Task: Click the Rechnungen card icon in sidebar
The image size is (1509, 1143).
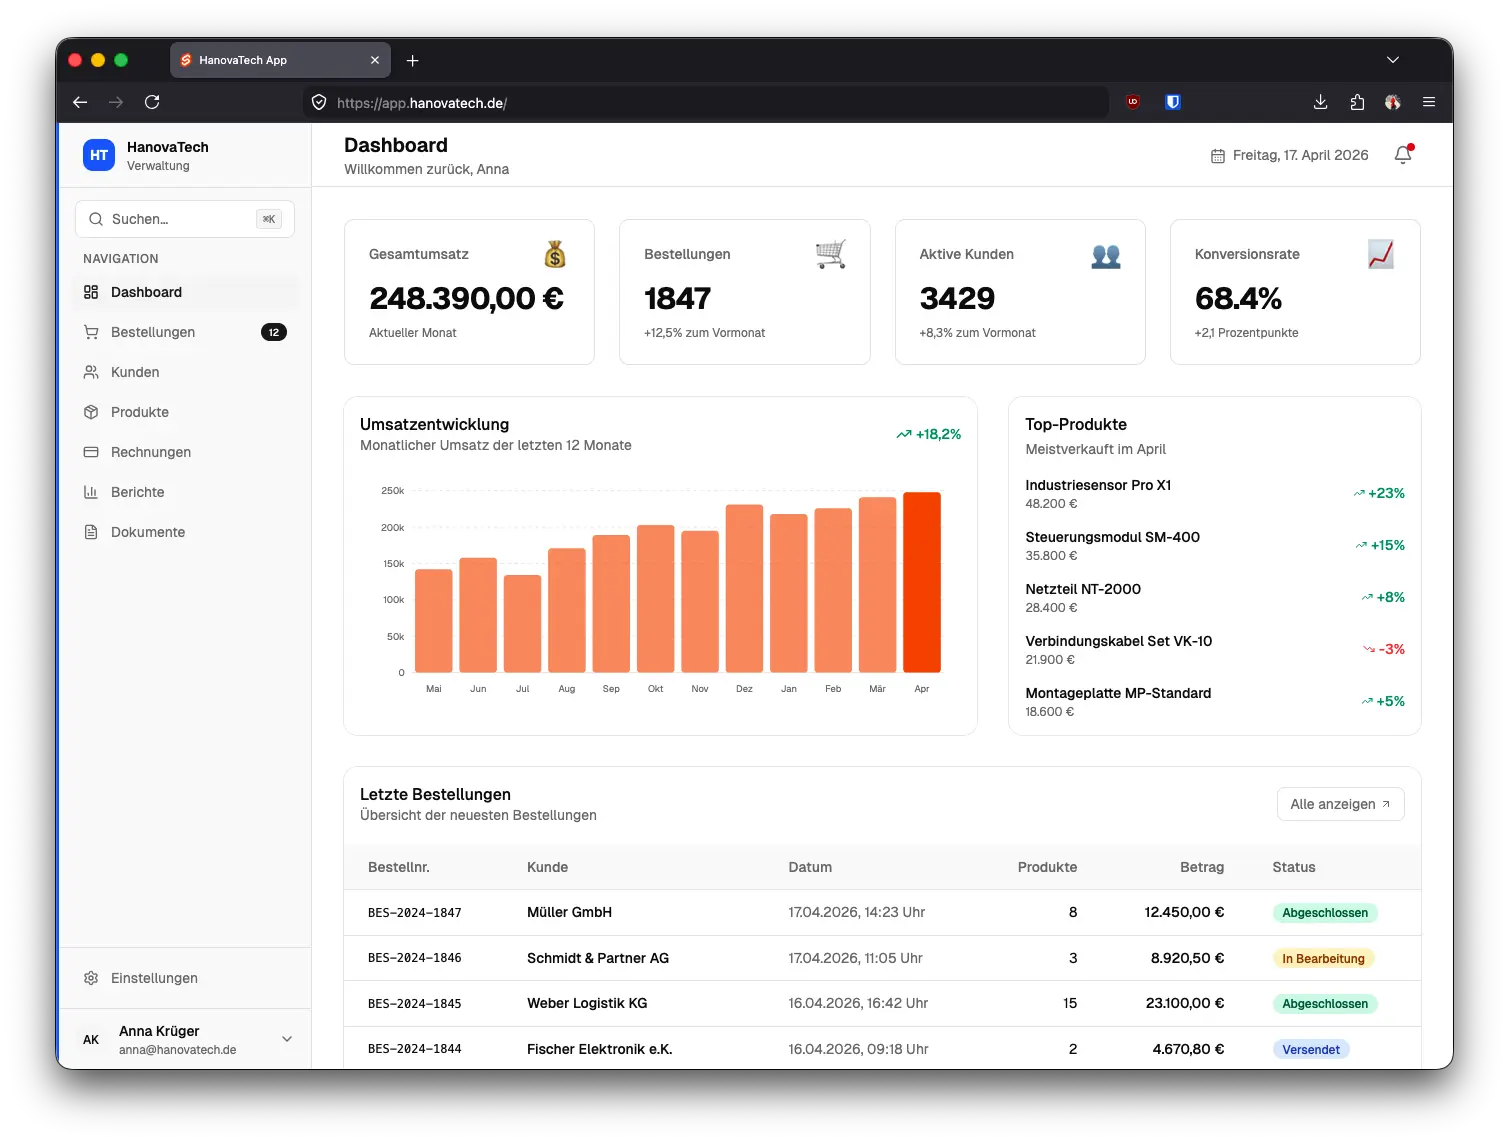Action: tap(91, 451)
